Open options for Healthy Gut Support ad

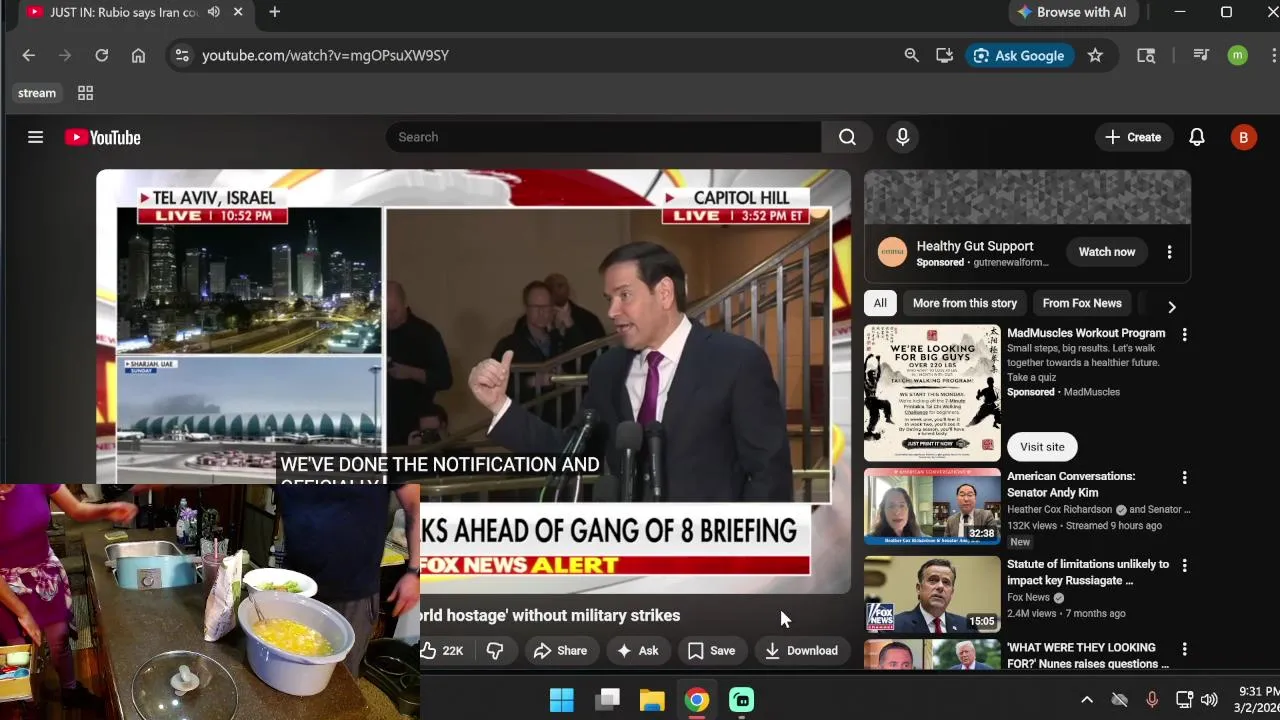coord(1169,252)
